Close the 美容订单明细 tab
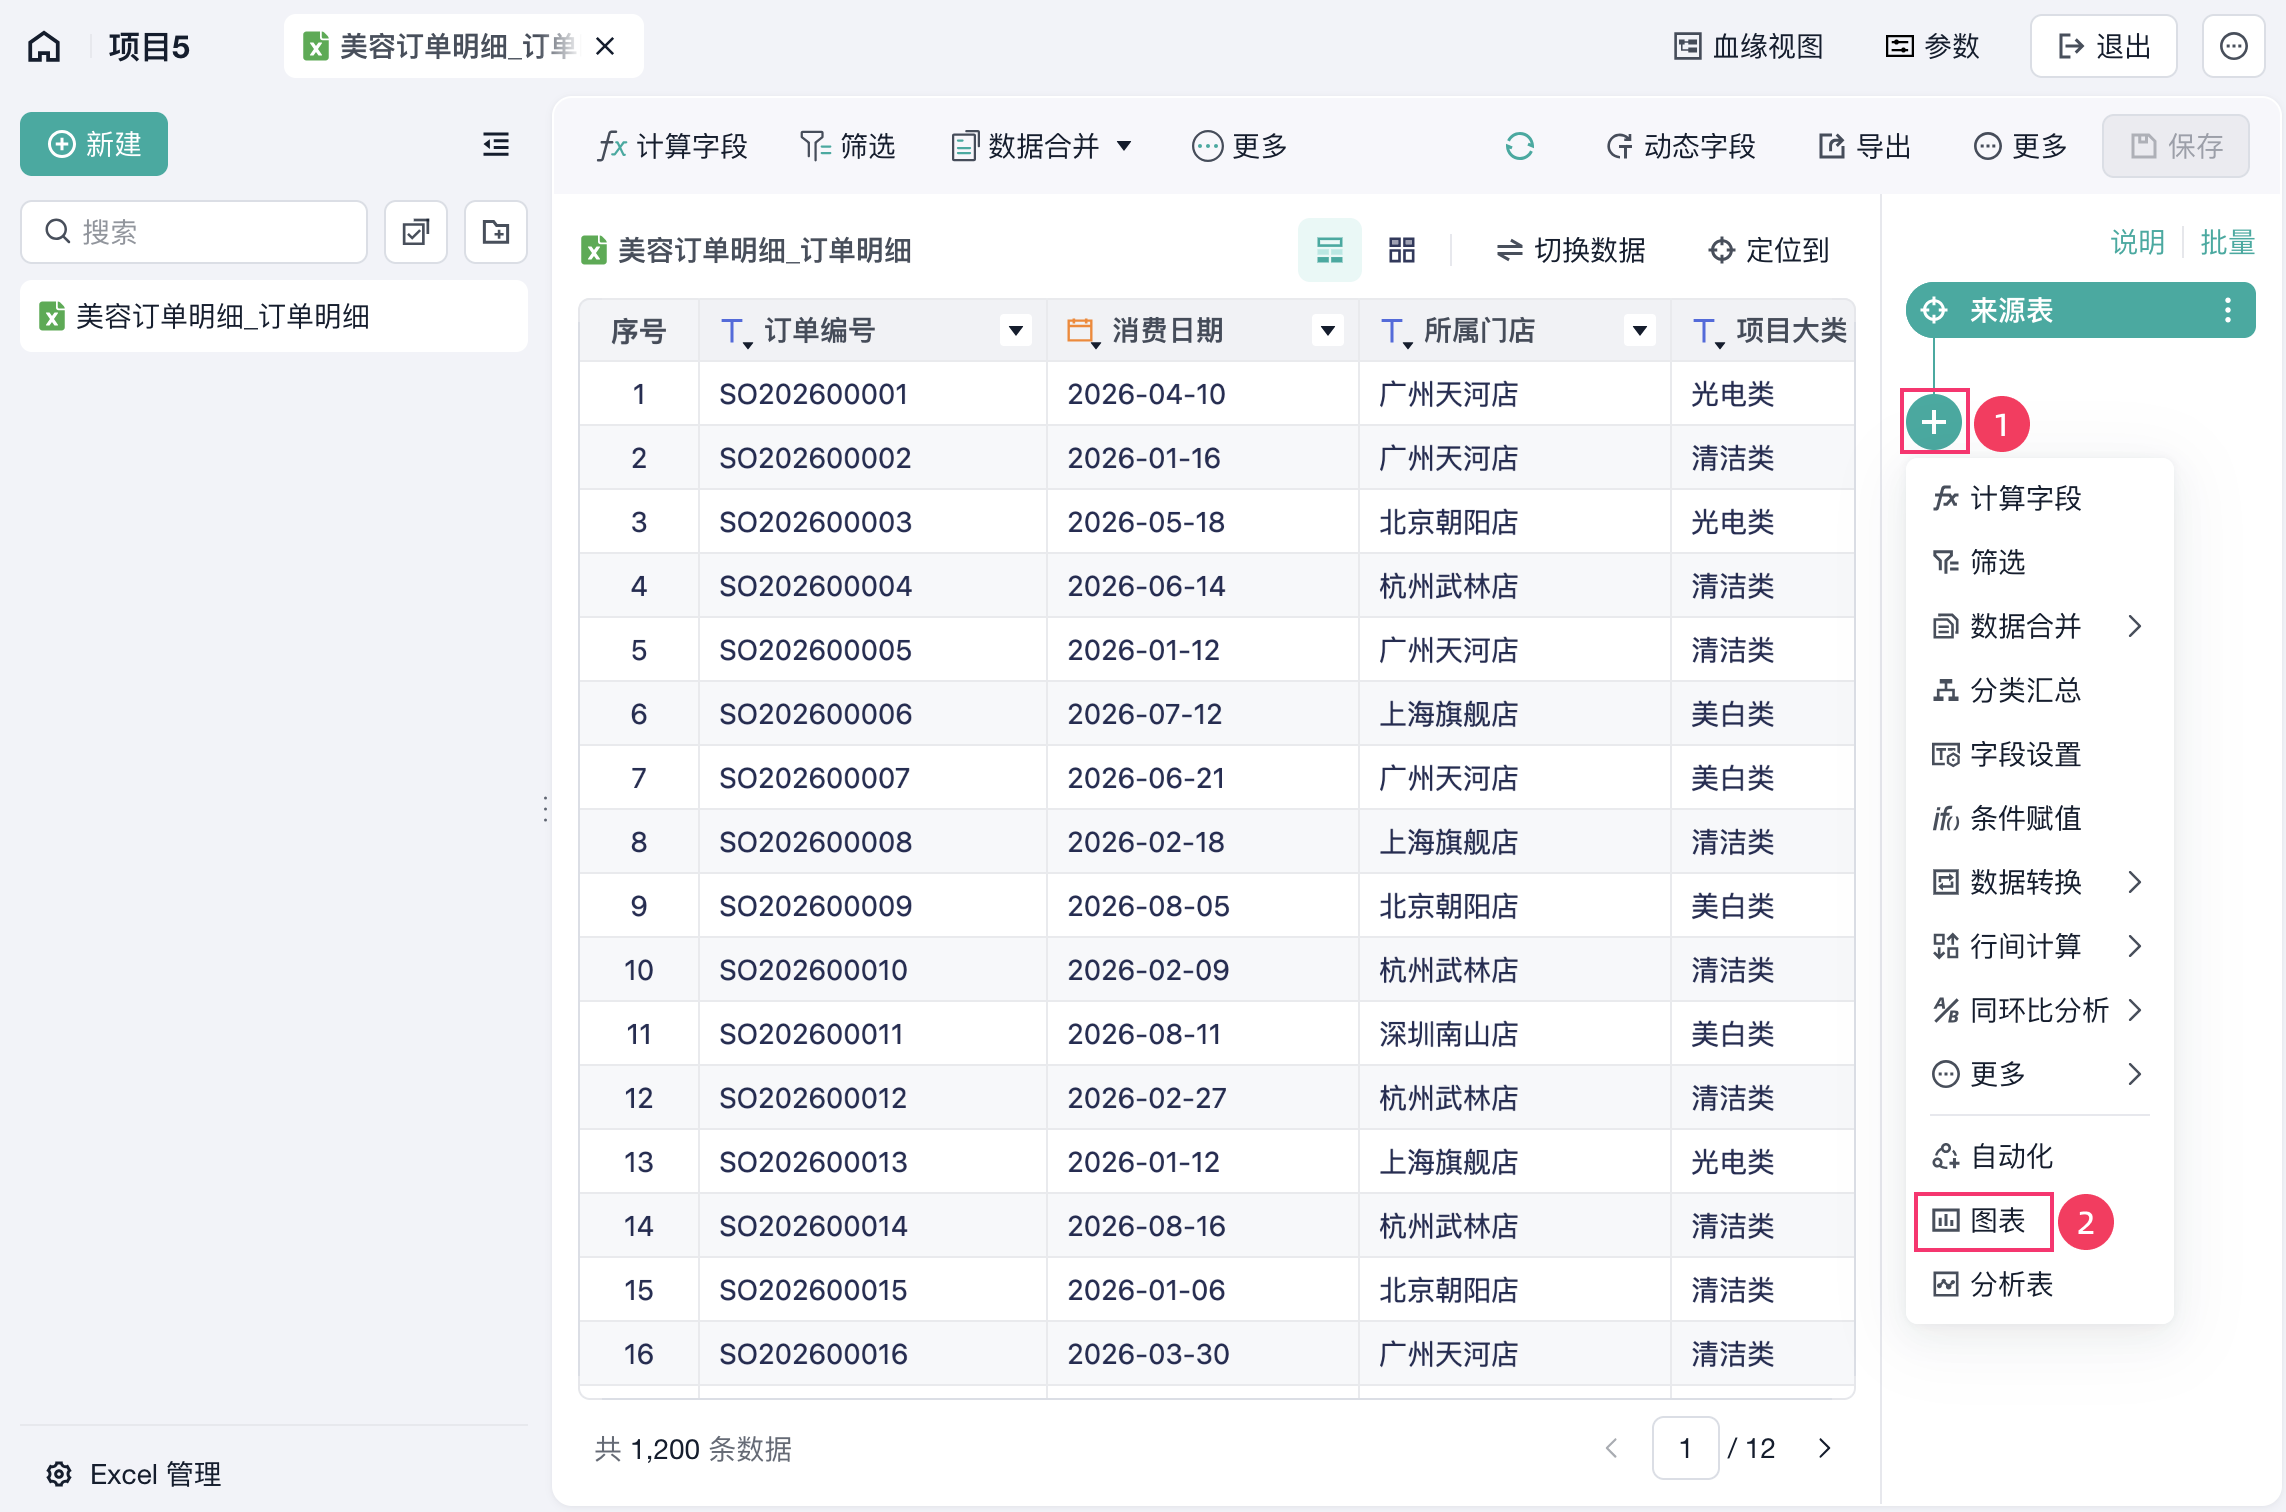Screen dimensions: 2286x1512 pos(605,47)
